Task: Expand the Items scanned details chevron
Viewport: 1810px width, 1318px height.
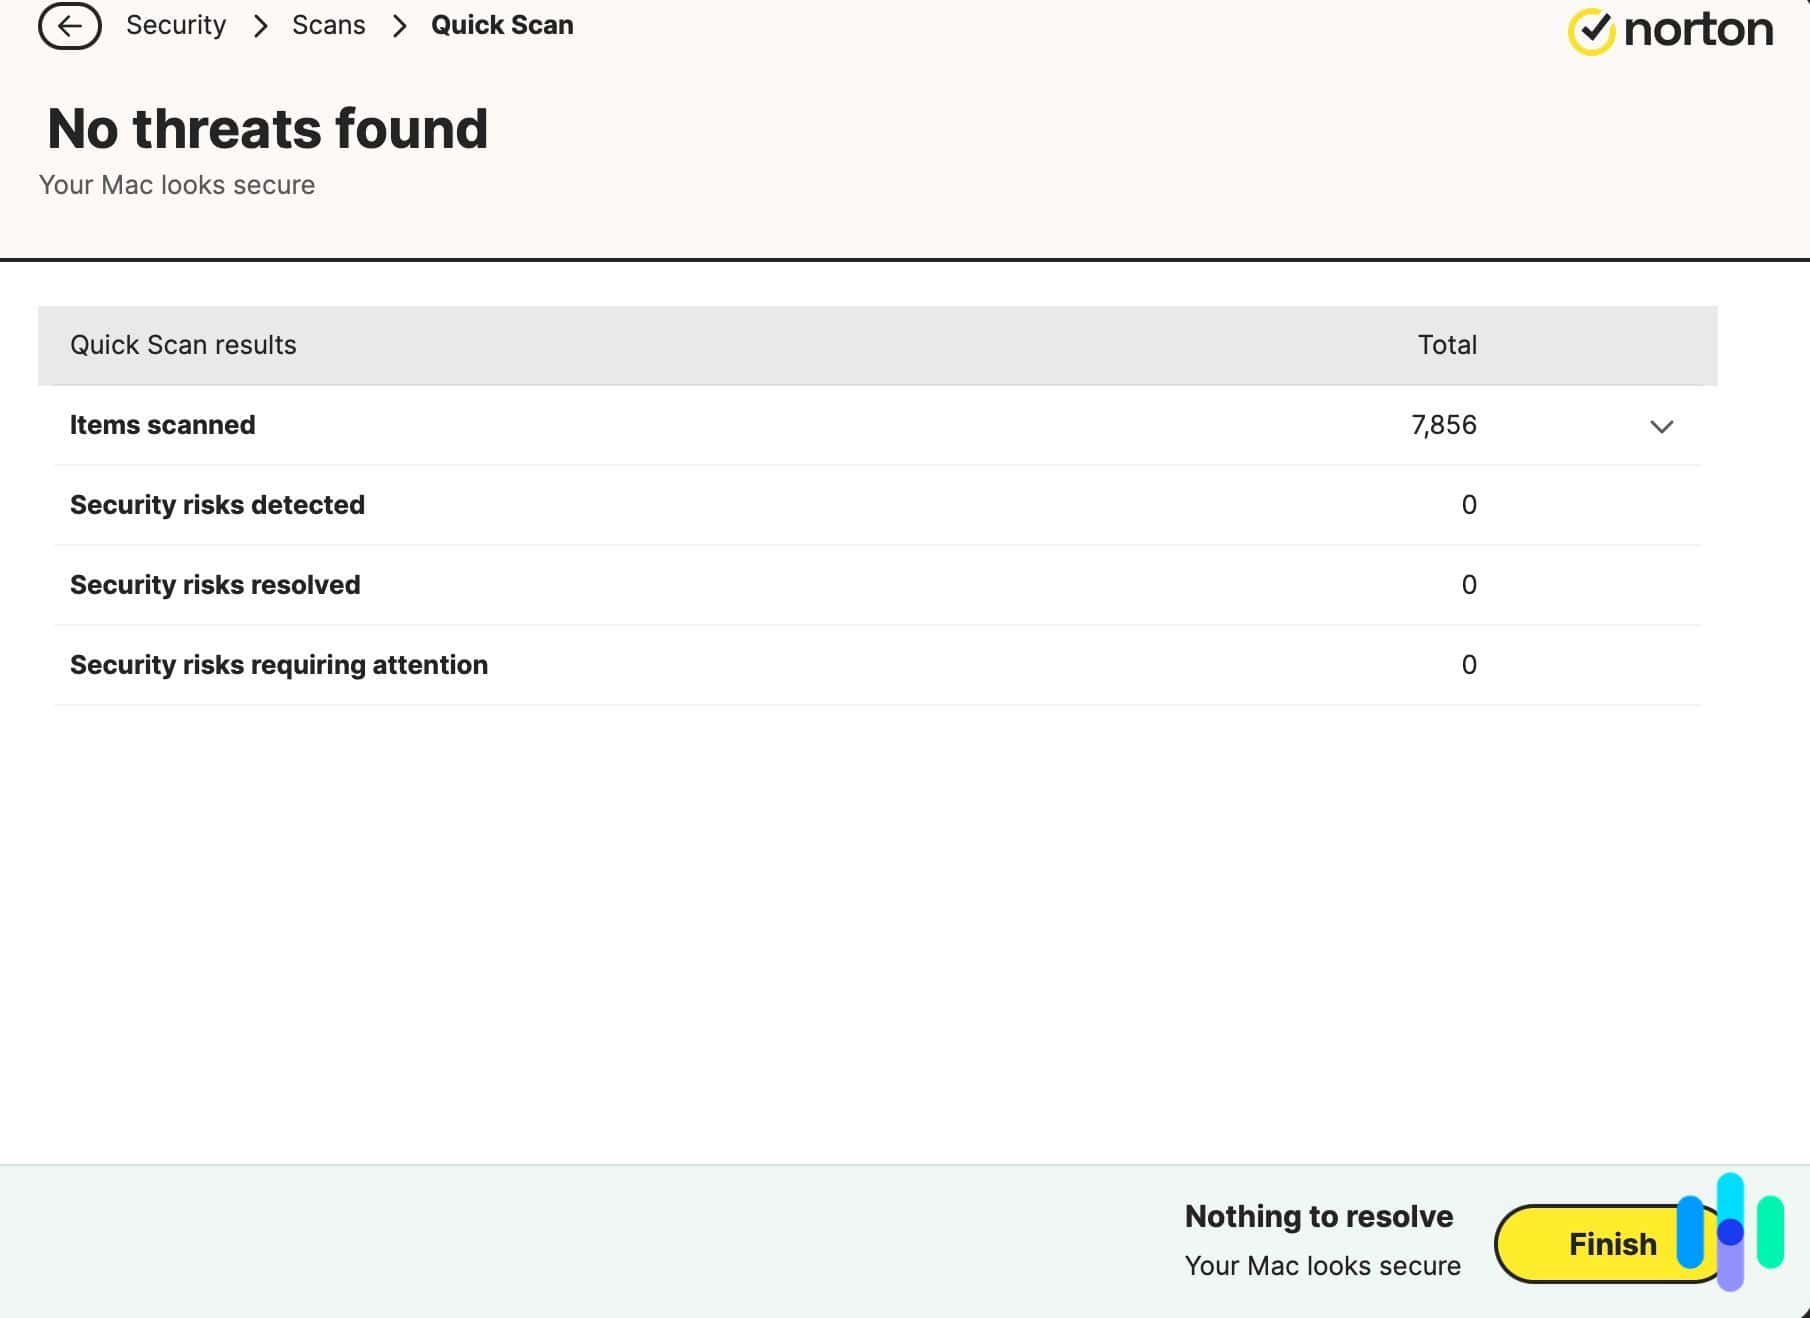Action: point(1661,427)
